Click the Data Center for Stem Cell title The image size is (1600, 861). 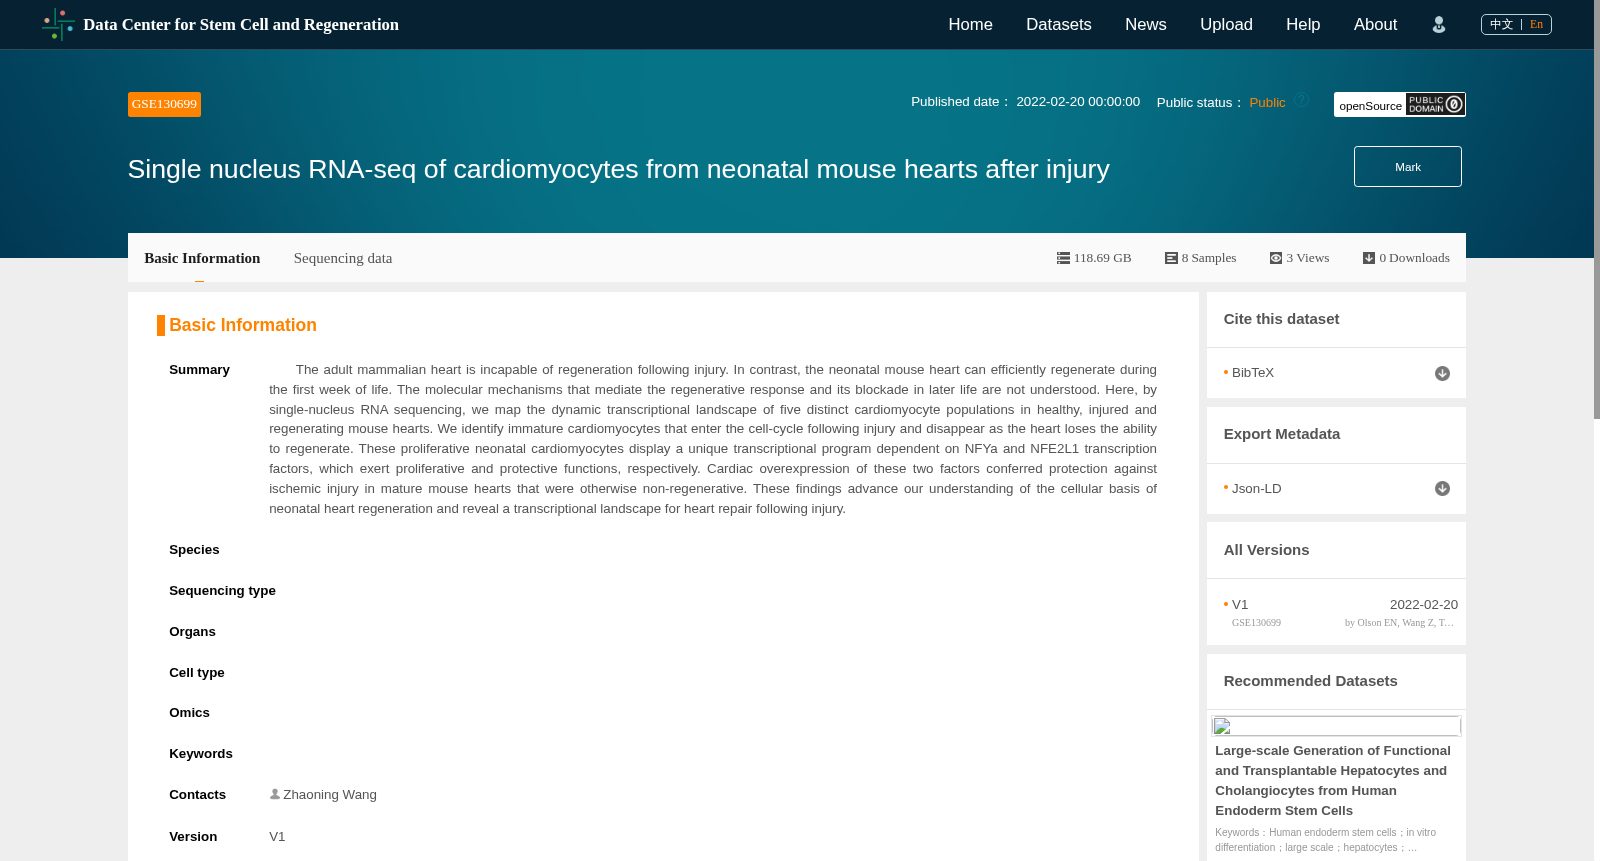click(241, 25)
